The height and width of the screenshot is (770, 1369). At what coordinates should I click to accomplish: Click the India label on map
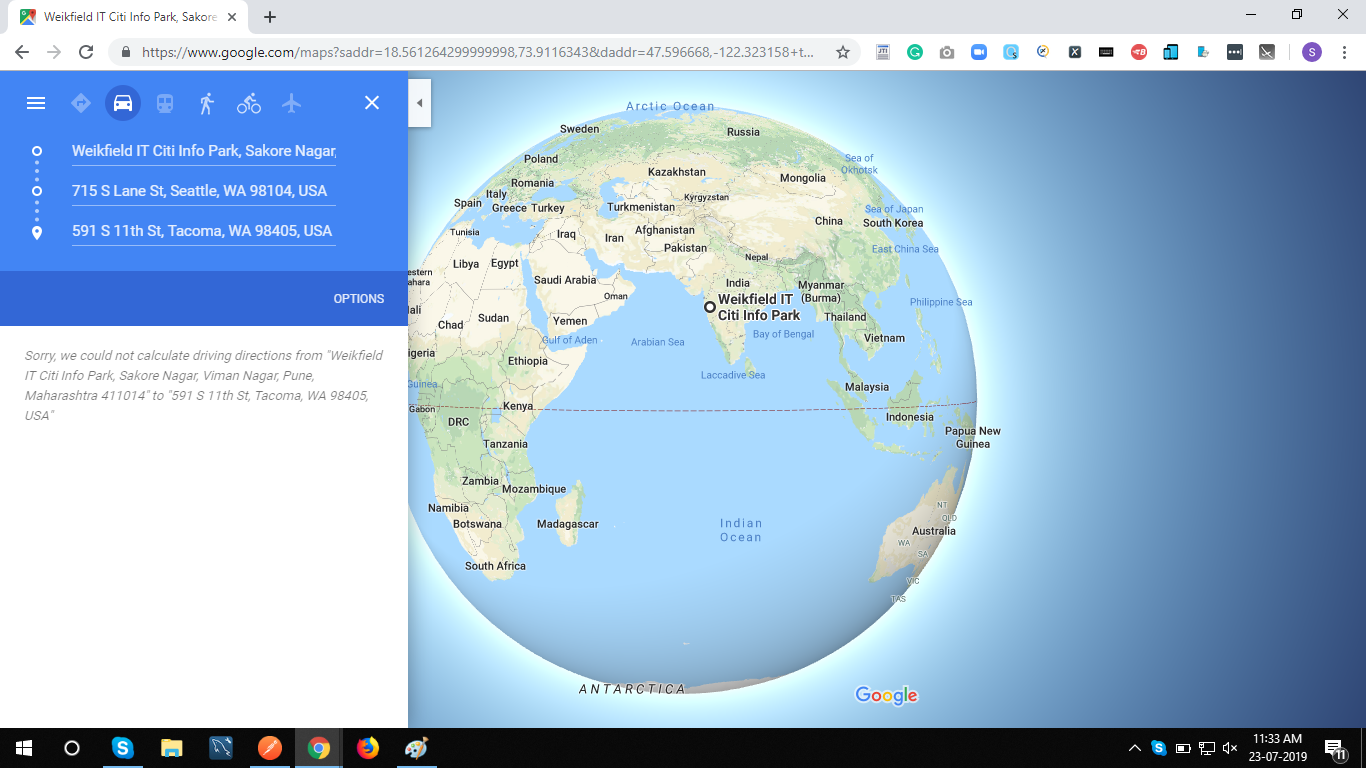(x=738, y=283)
